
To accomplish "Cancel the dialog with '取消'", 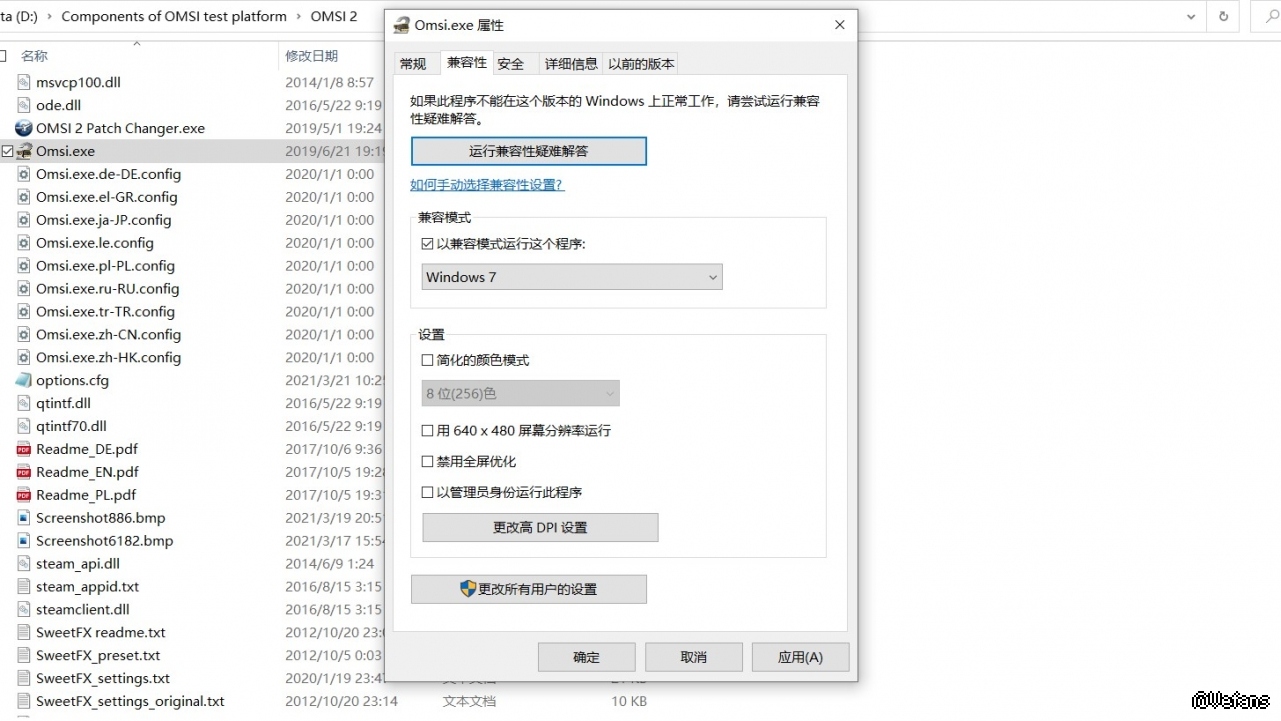I will (x=694, y=657).
